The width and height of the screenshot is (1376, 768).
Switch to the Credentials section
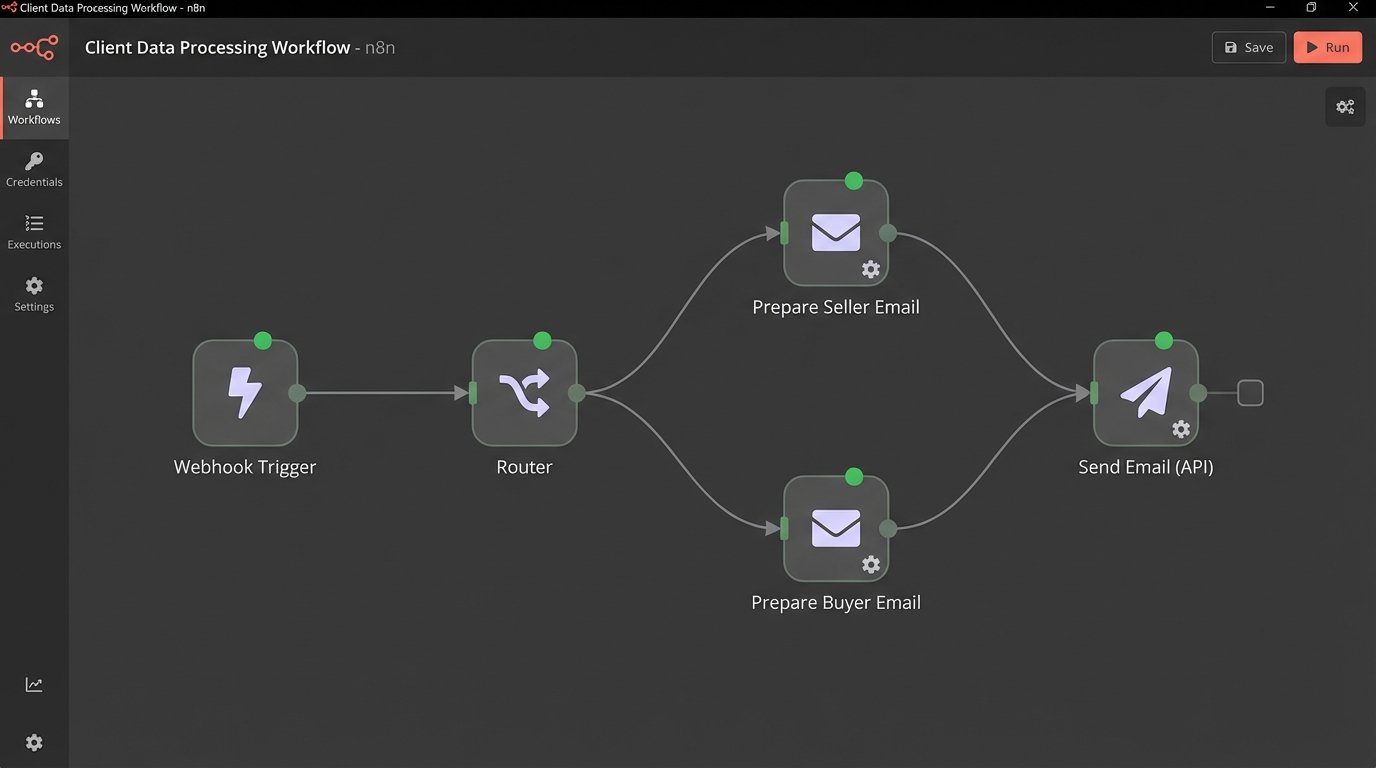click(34, 168)
